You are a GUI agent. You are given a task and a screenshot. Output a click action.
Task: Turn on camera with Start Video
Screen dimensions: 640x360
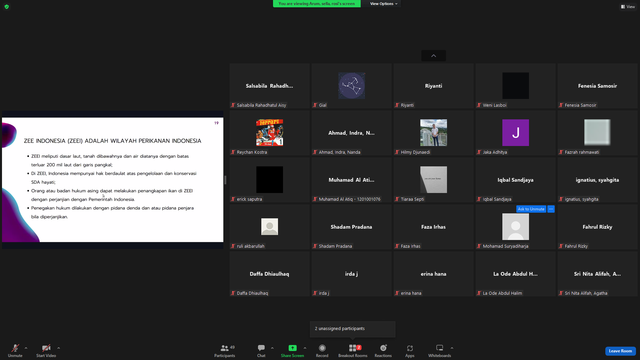[x=46, y=348]
